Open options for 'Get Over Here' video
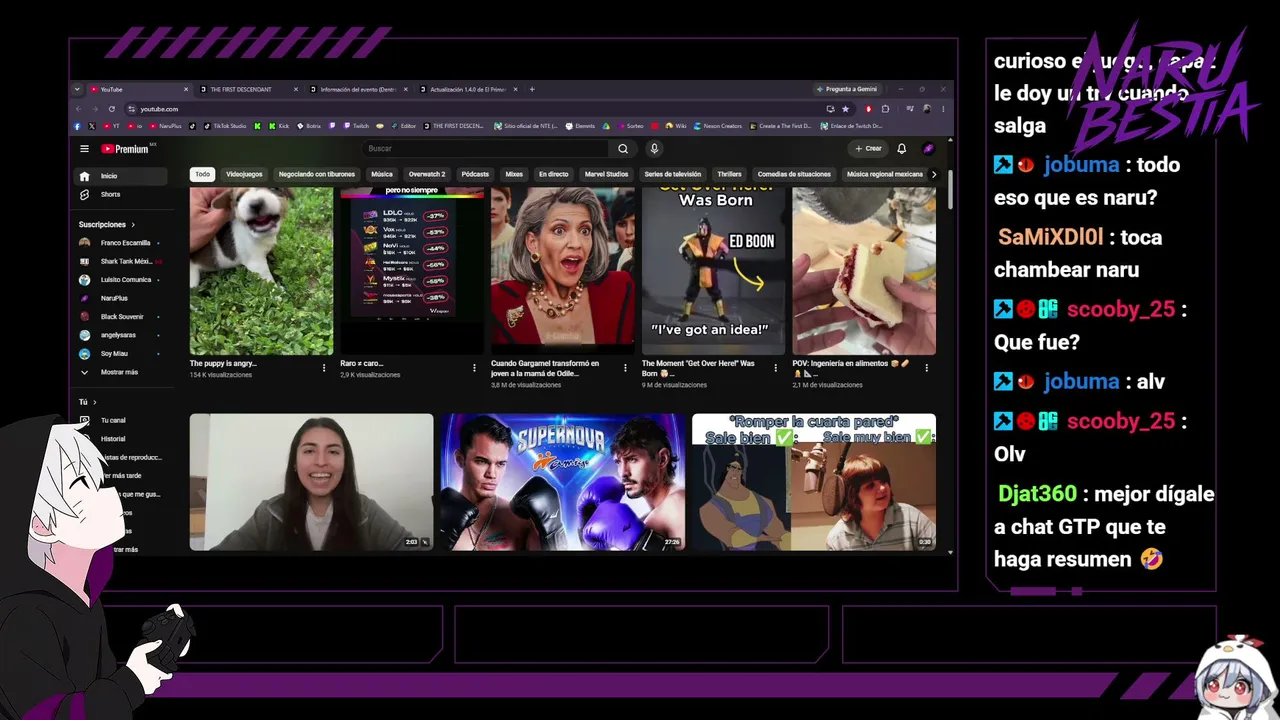Screen dimensions: 1280x720 776,368
